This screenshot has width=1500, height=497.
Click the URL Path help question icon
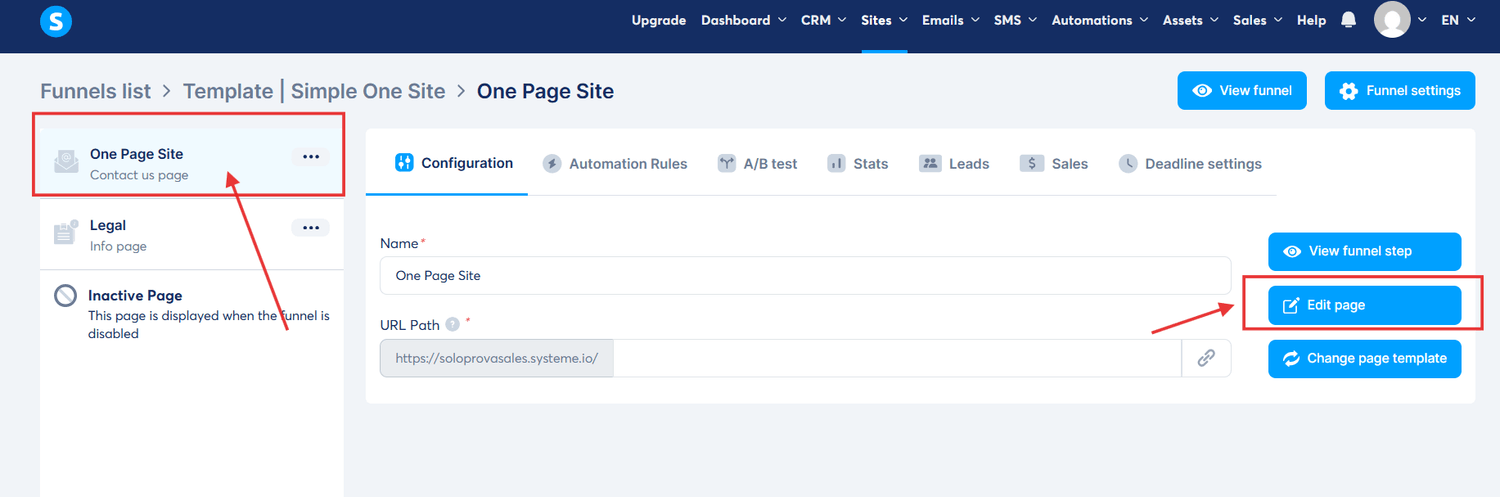[x=452, y=324]
